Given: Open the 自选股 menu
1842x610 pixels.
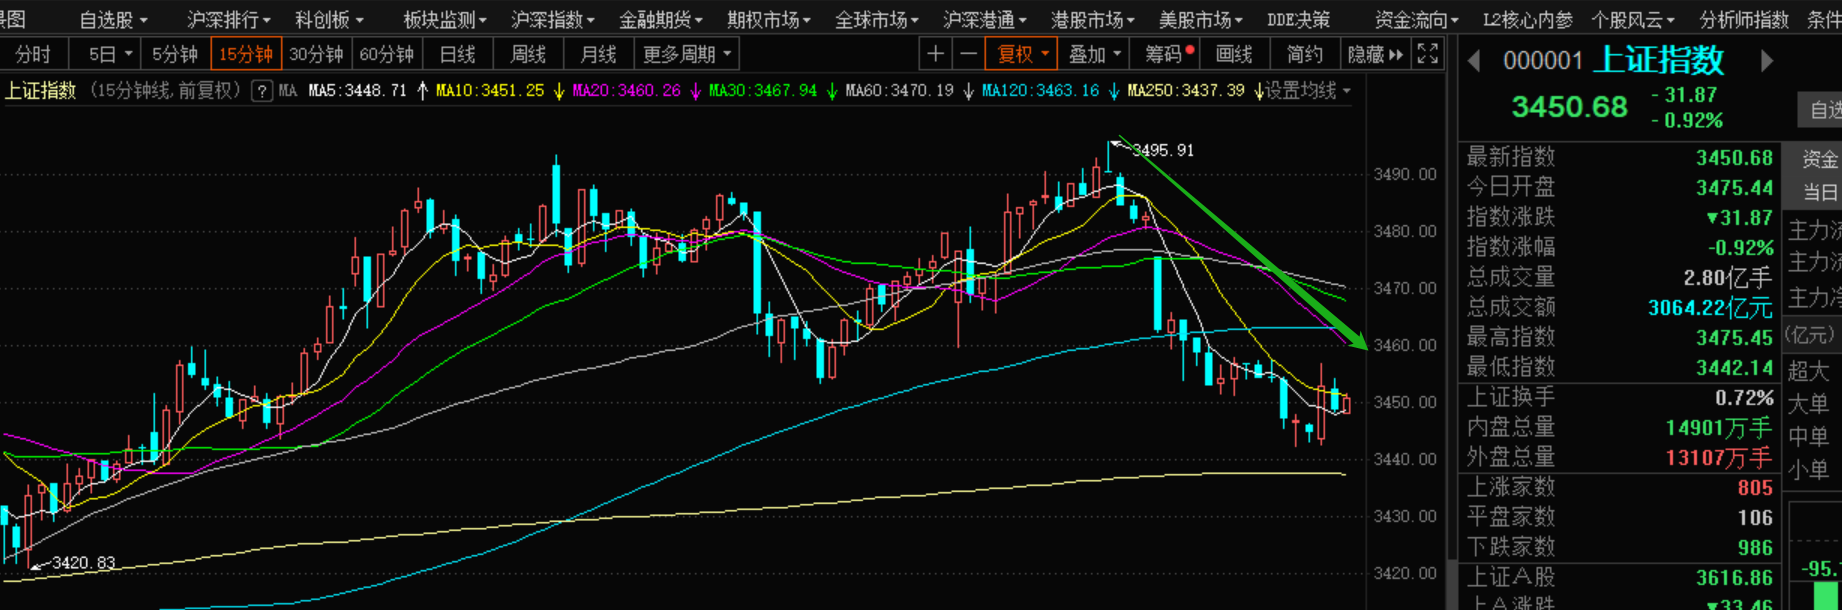Looking at the screenshot, I should 113,19.
